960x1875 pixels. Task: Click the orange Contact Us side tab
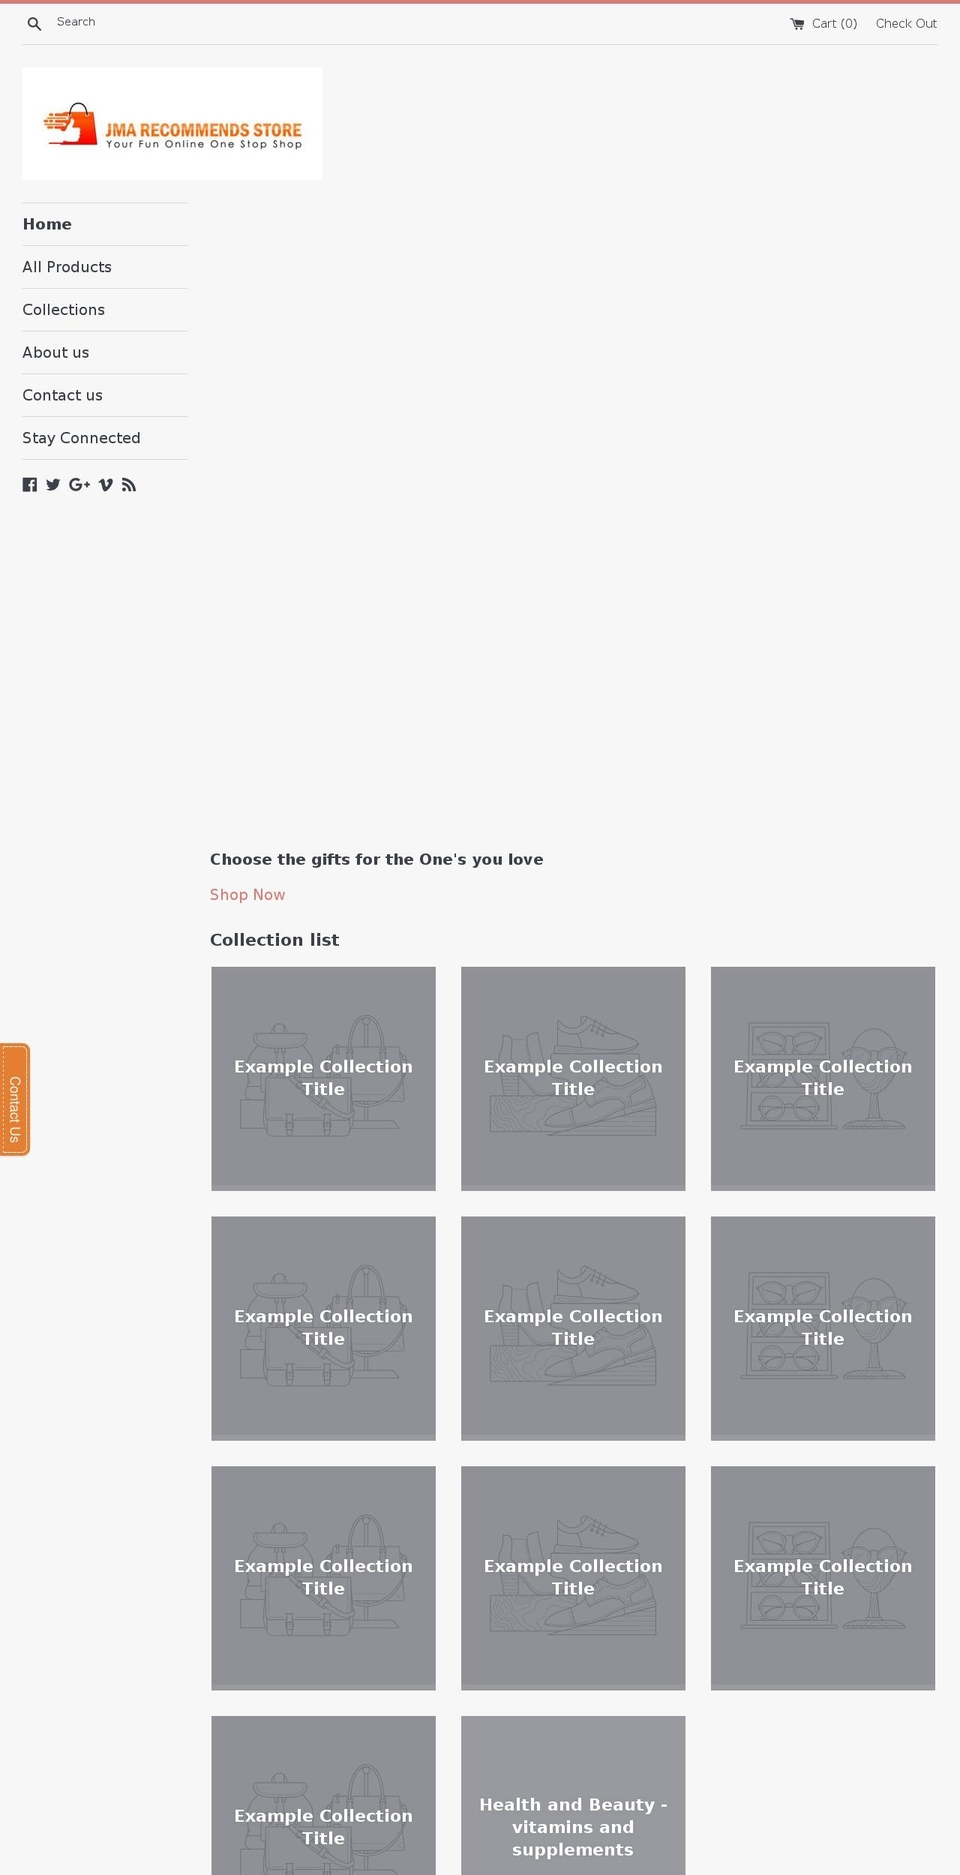coord(15,1100)
